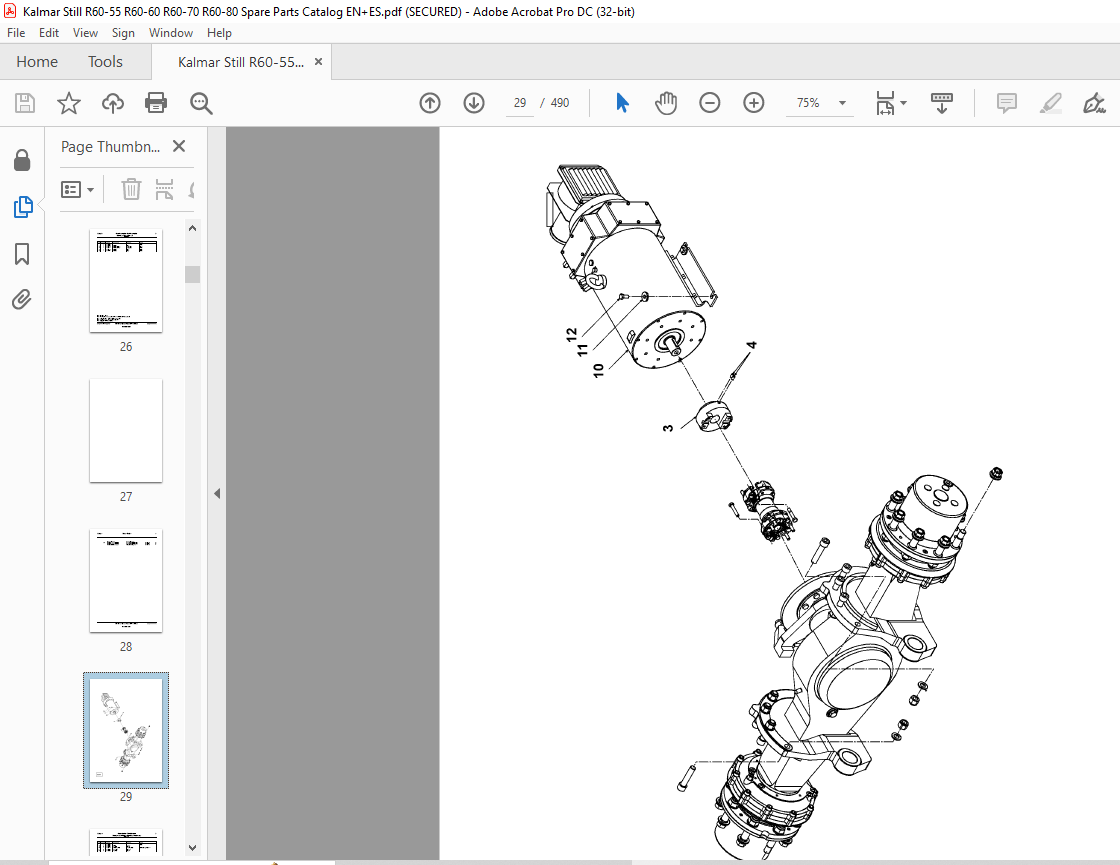Go to previous page arrow

pos(430,103)
